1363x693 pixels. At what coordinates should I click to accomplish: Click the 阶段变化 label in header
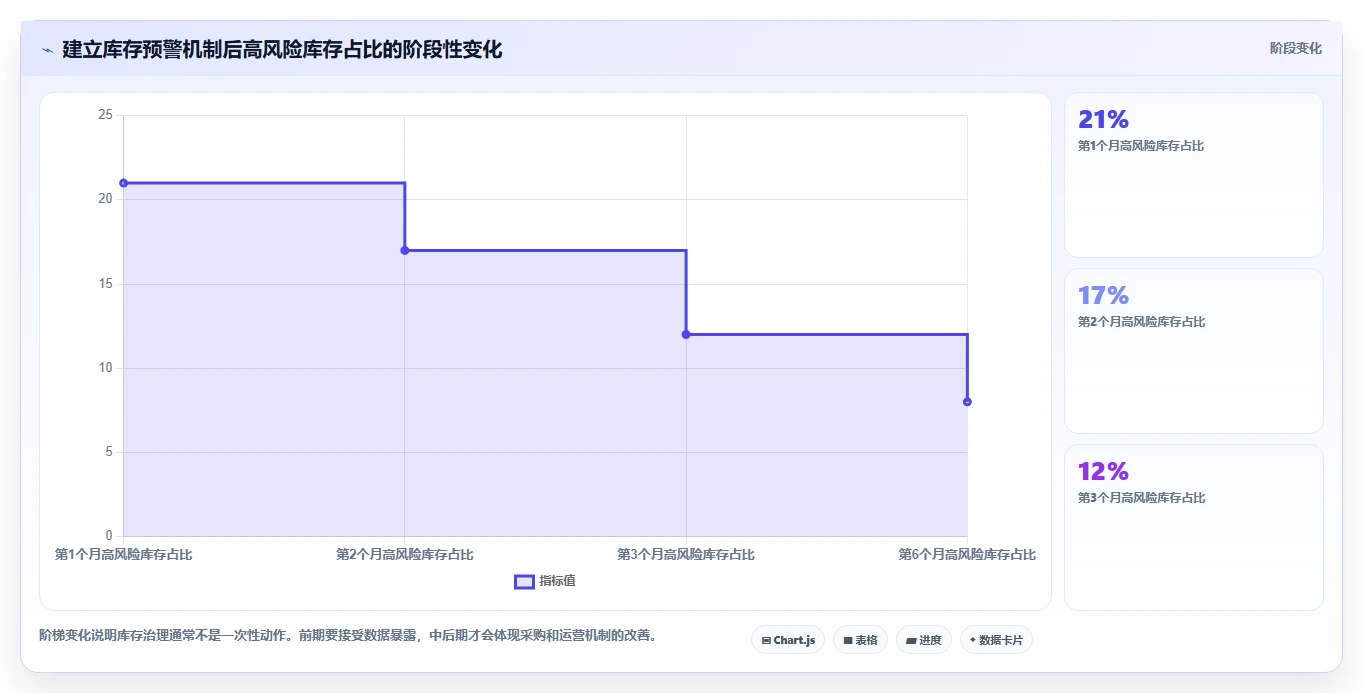tap(1295, 48)
